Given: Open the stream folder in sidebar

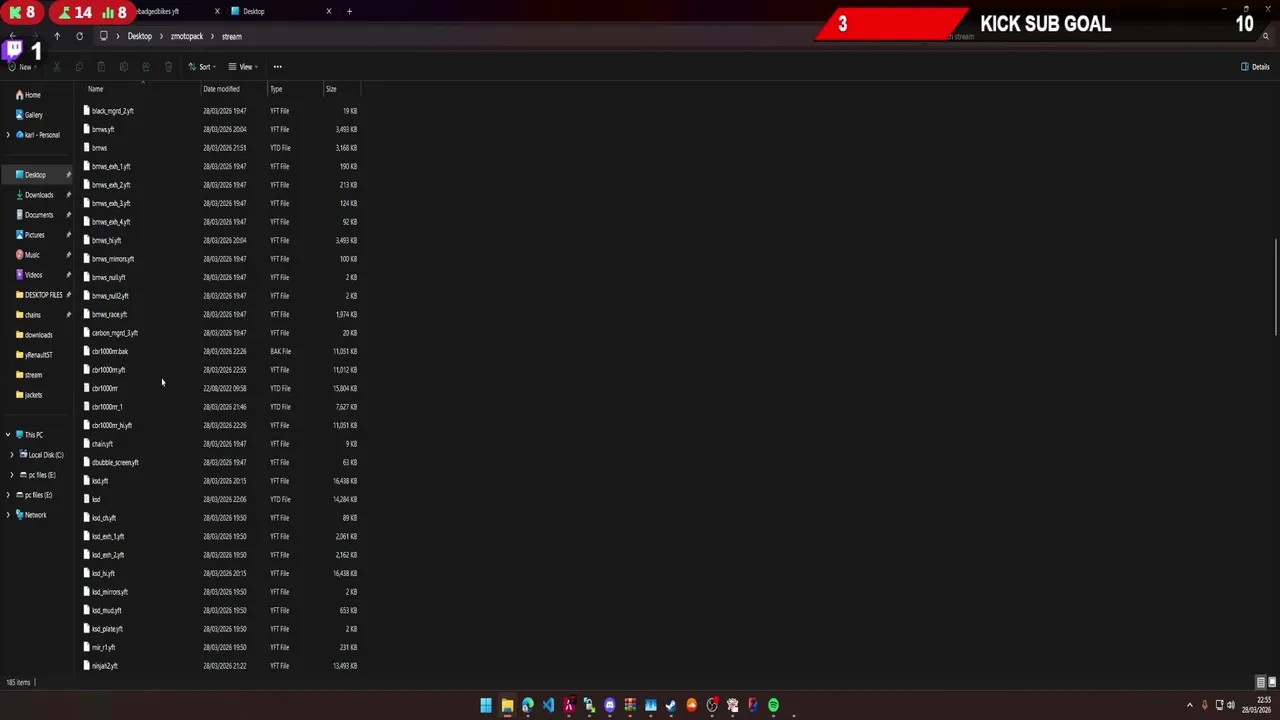Looking at the screenshot, I should (28, 375).
